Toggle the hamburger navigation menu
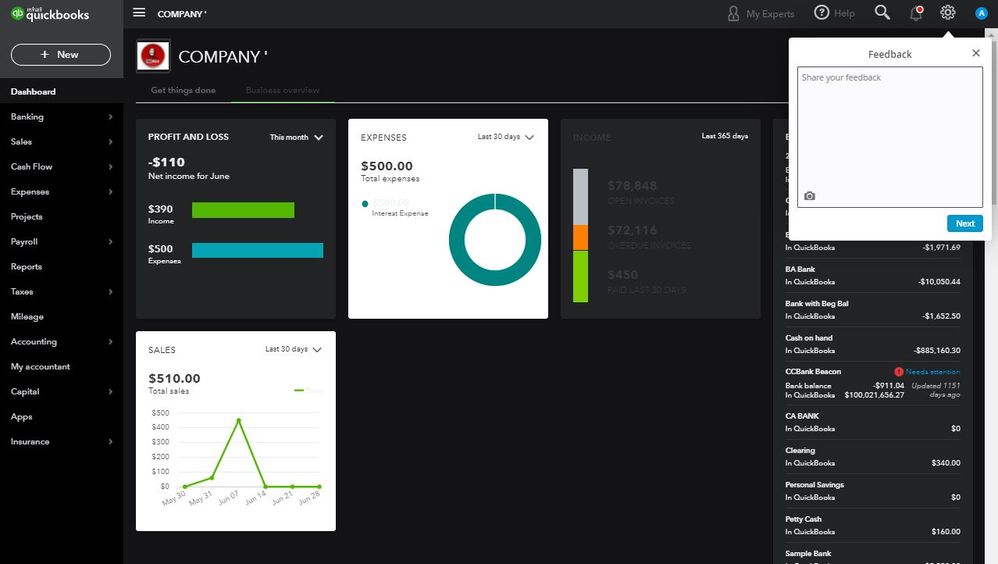This screenshot has width=998, height=564. click(139, 13)
